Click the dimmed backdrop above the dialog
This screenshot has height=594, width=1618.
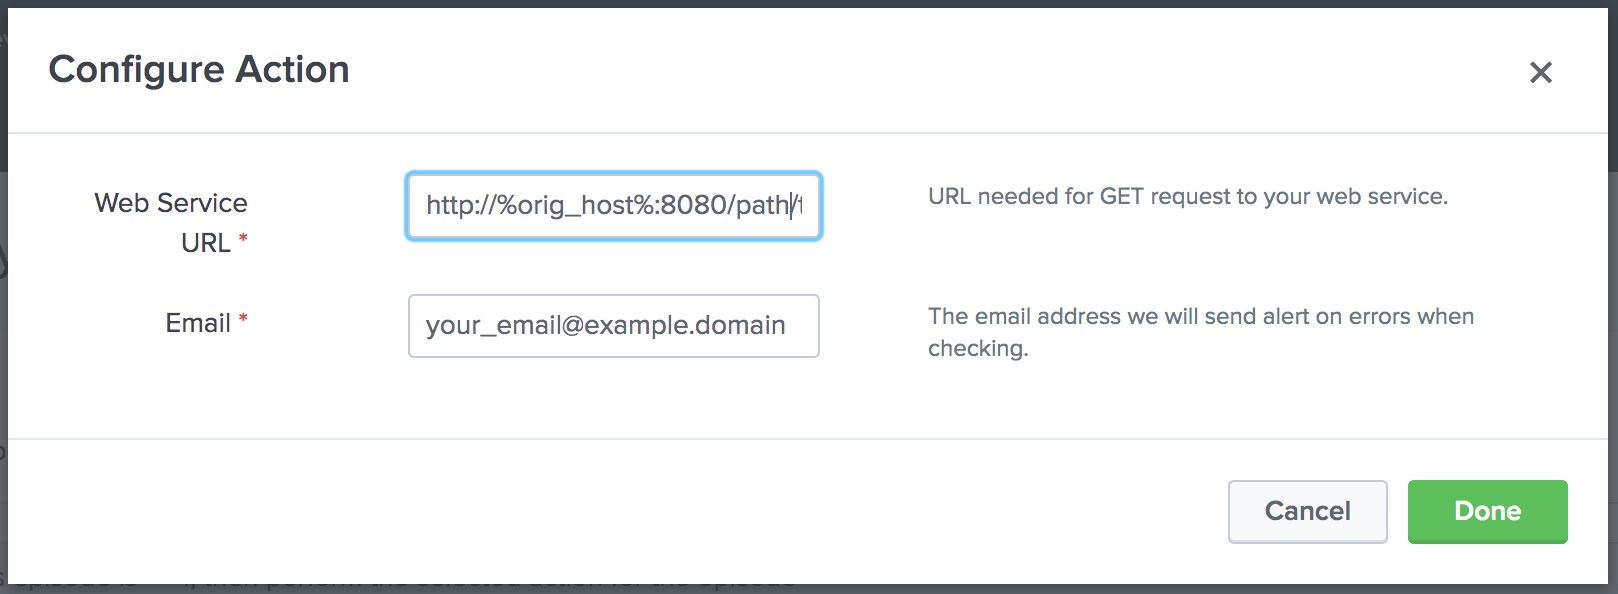(x=800, y=3)
